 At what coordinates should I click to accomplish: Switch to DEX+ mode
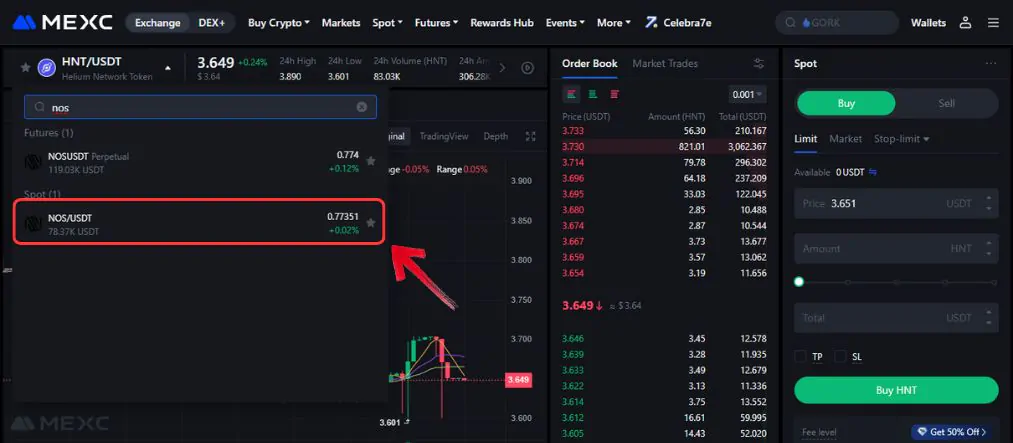click(212, 23)
